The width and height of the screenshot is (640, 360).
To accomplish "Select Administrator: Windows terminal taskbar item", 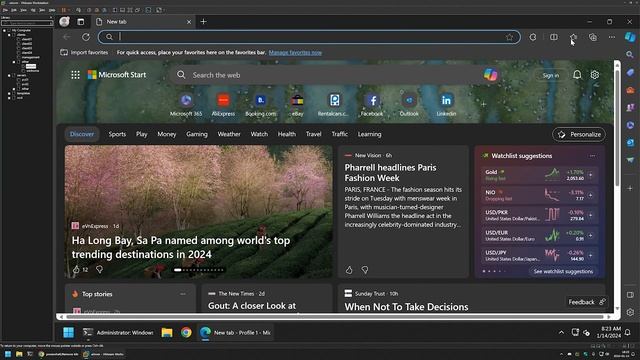I will point(118,333).
